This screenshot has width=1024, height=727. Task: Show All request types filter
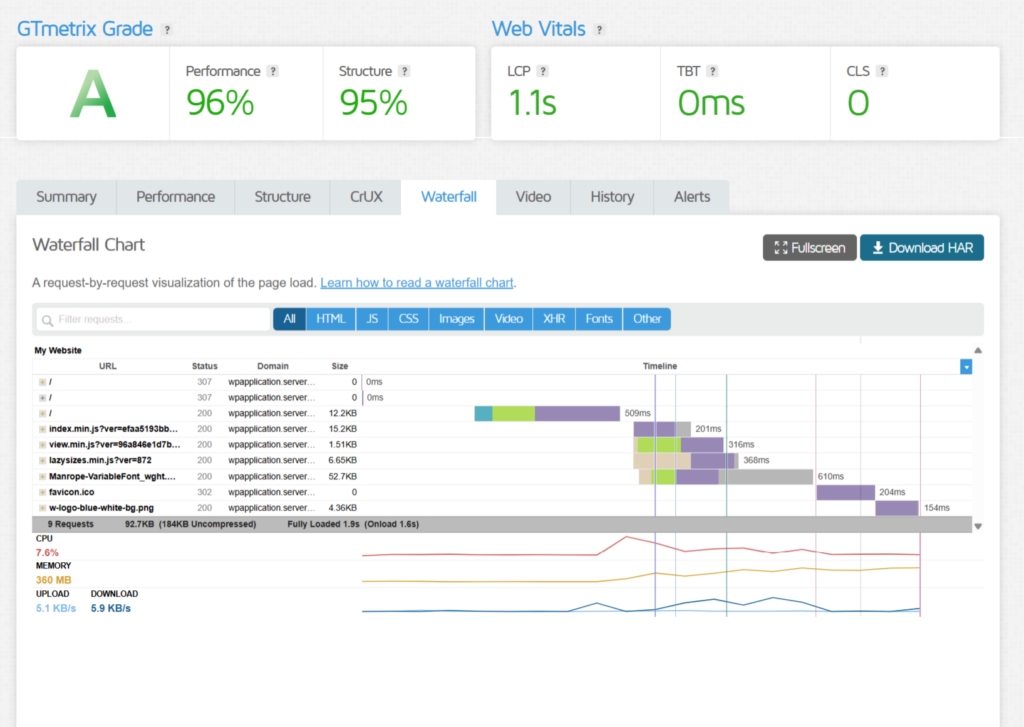(x=289, y=319)
